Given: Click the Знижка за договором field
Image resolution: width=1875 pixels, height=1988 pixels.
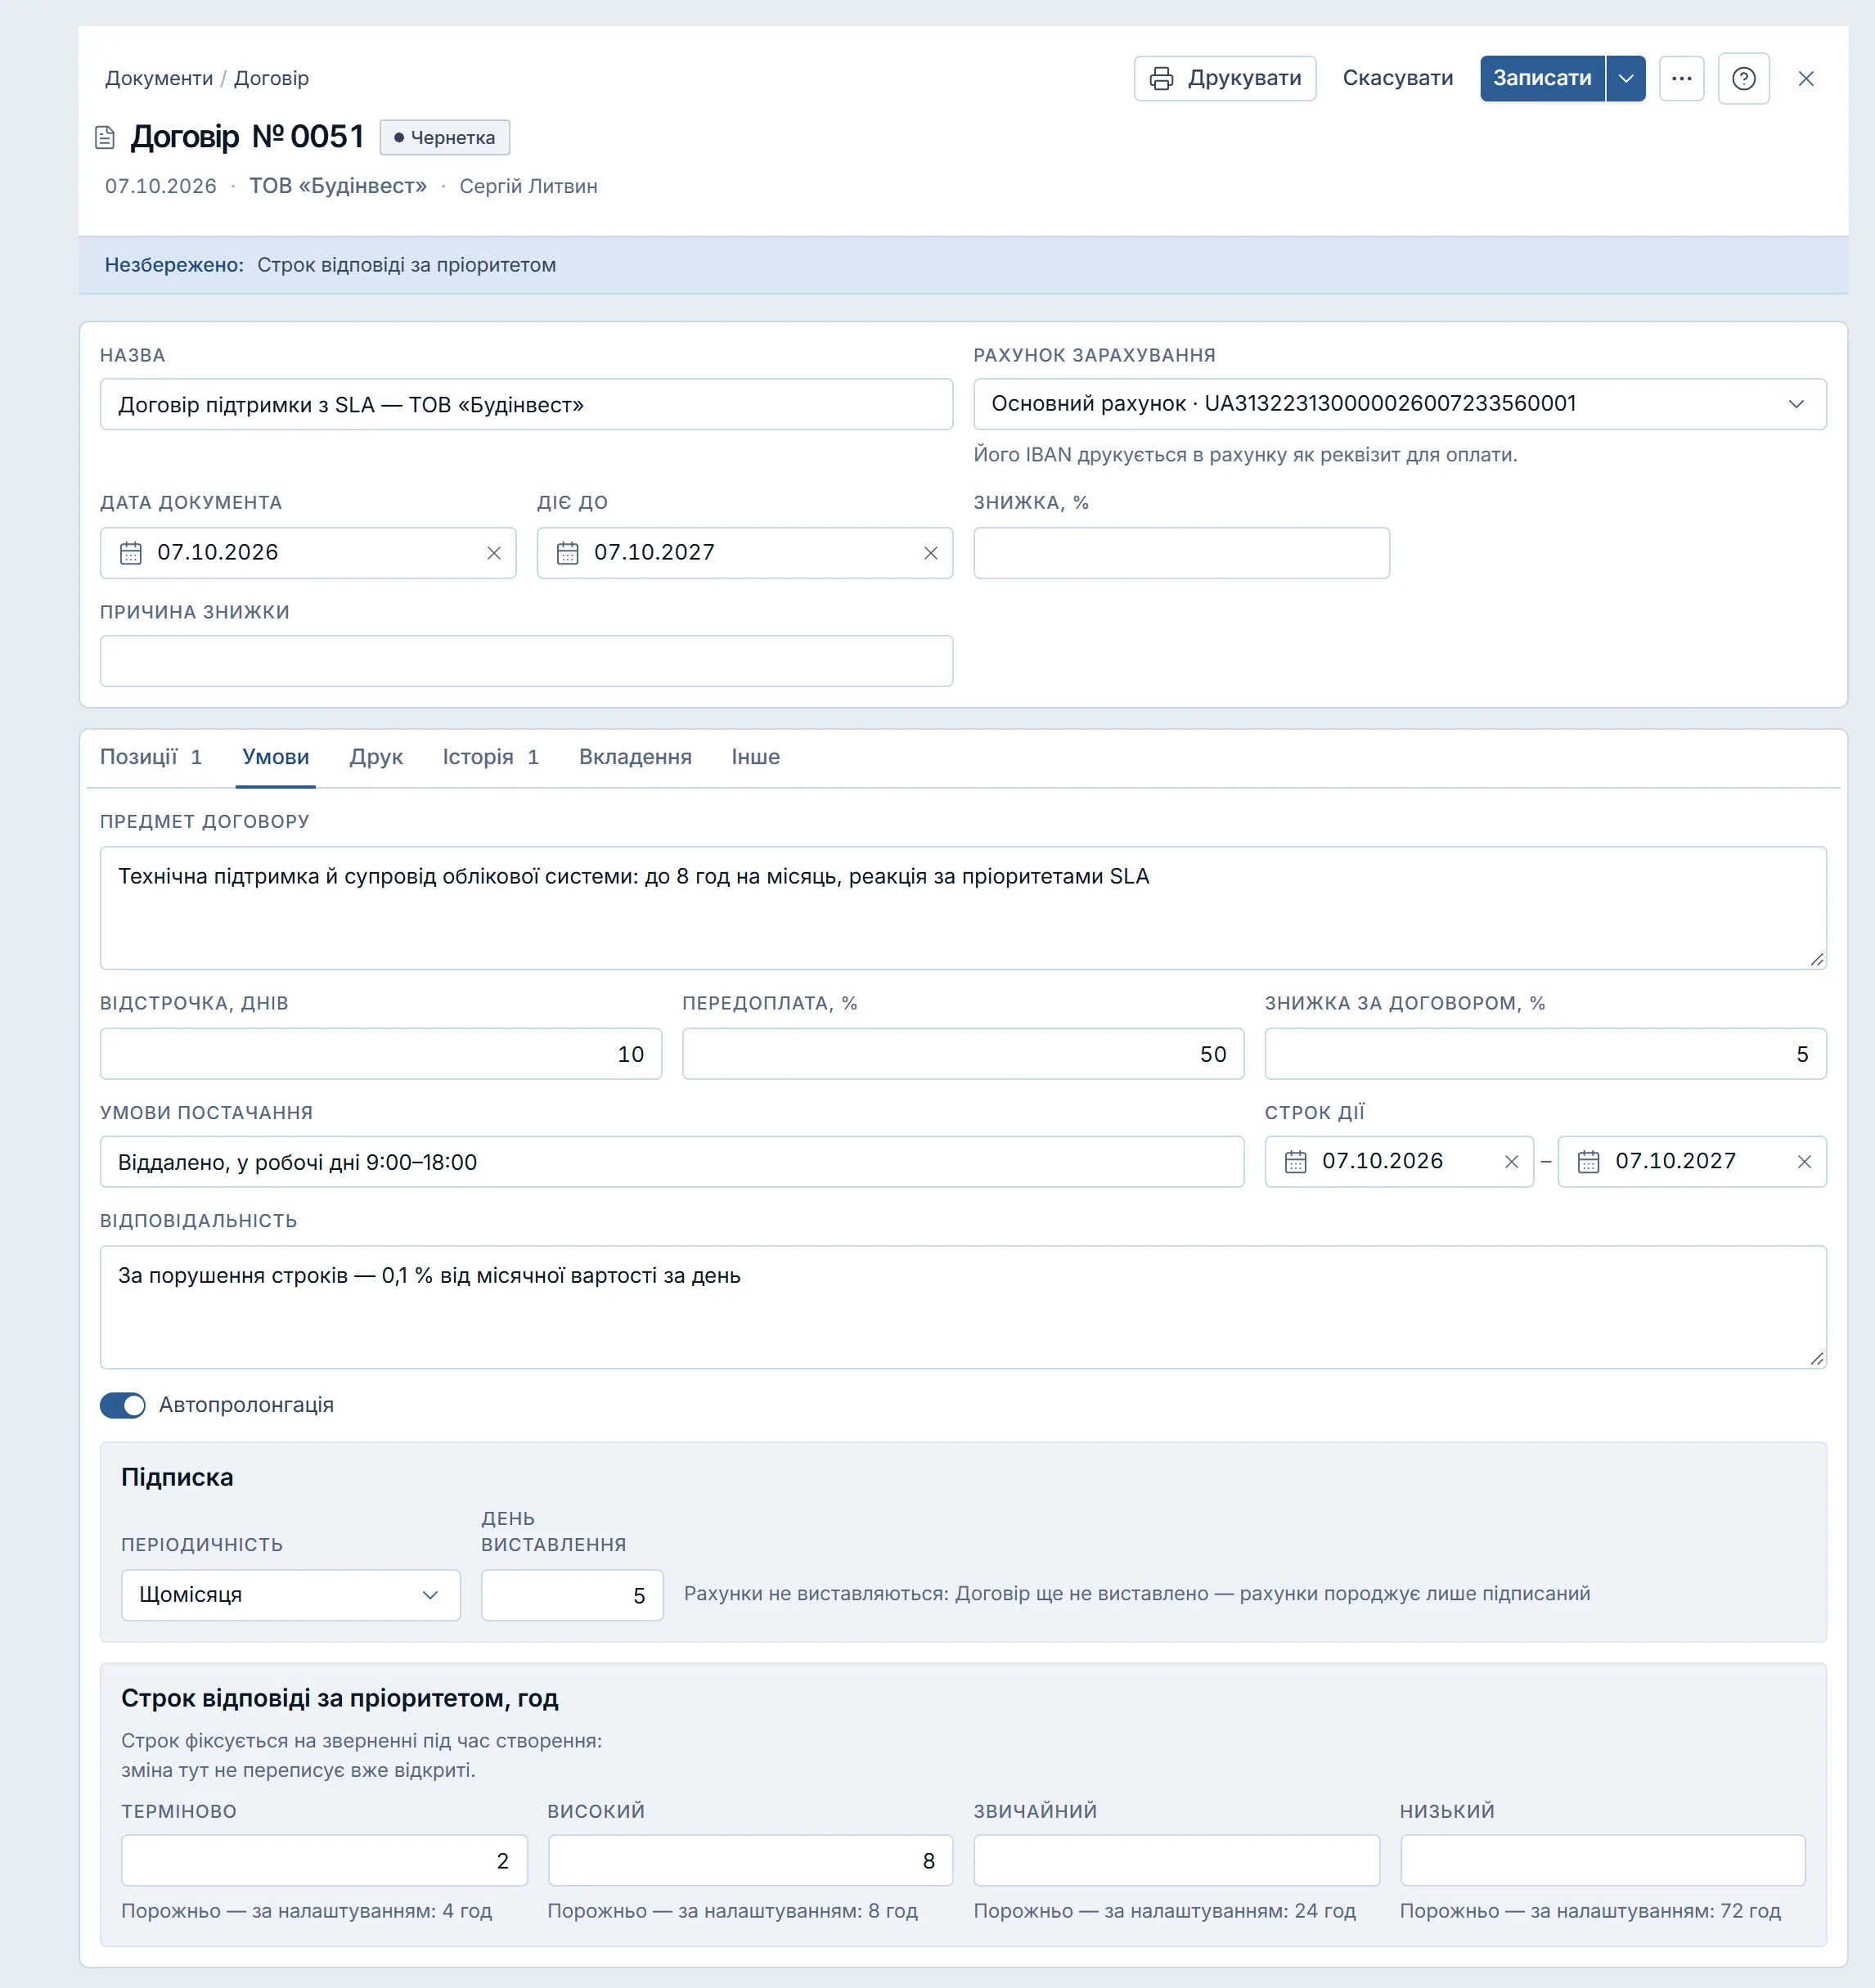Looking at the screenshot, I should pyautogui.click(x=1545, y=1054).
